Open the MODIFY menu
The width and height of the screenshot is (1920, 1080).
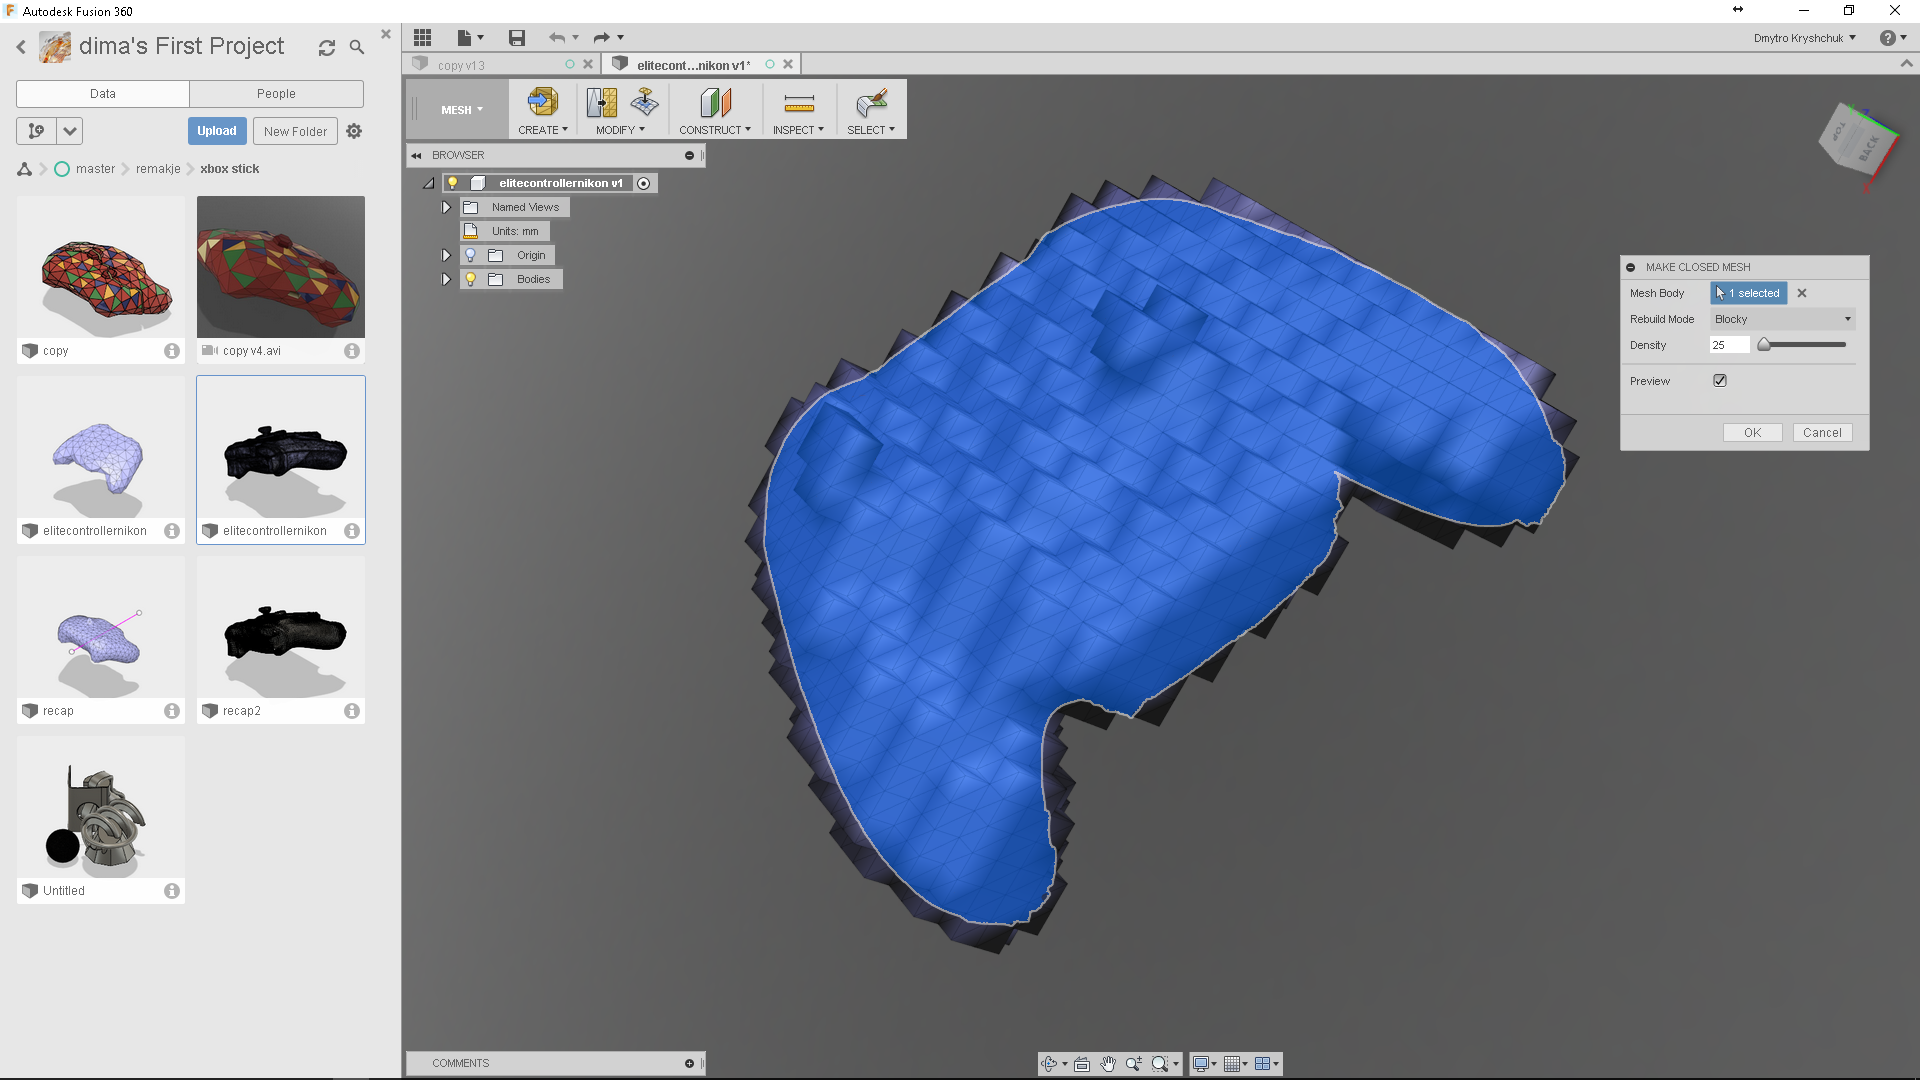point(620,130)
